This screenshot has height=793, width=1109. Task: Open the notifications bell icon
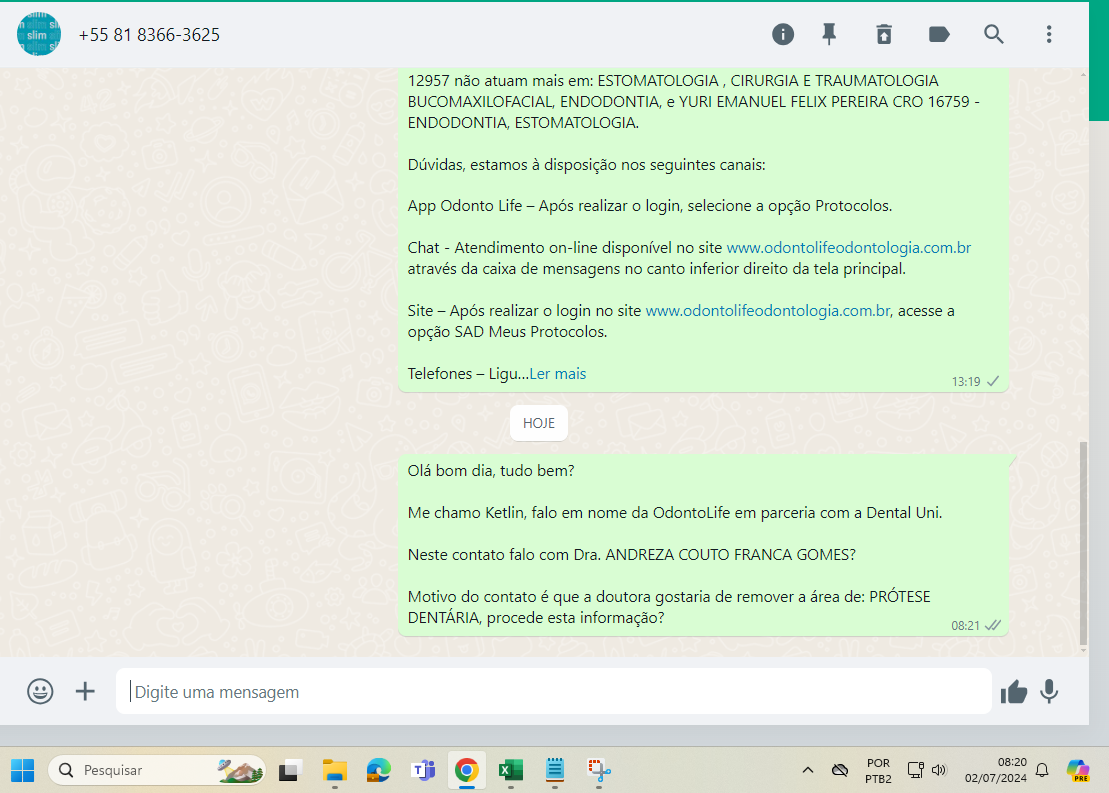pyautogui.click(x=1042, y=770)
